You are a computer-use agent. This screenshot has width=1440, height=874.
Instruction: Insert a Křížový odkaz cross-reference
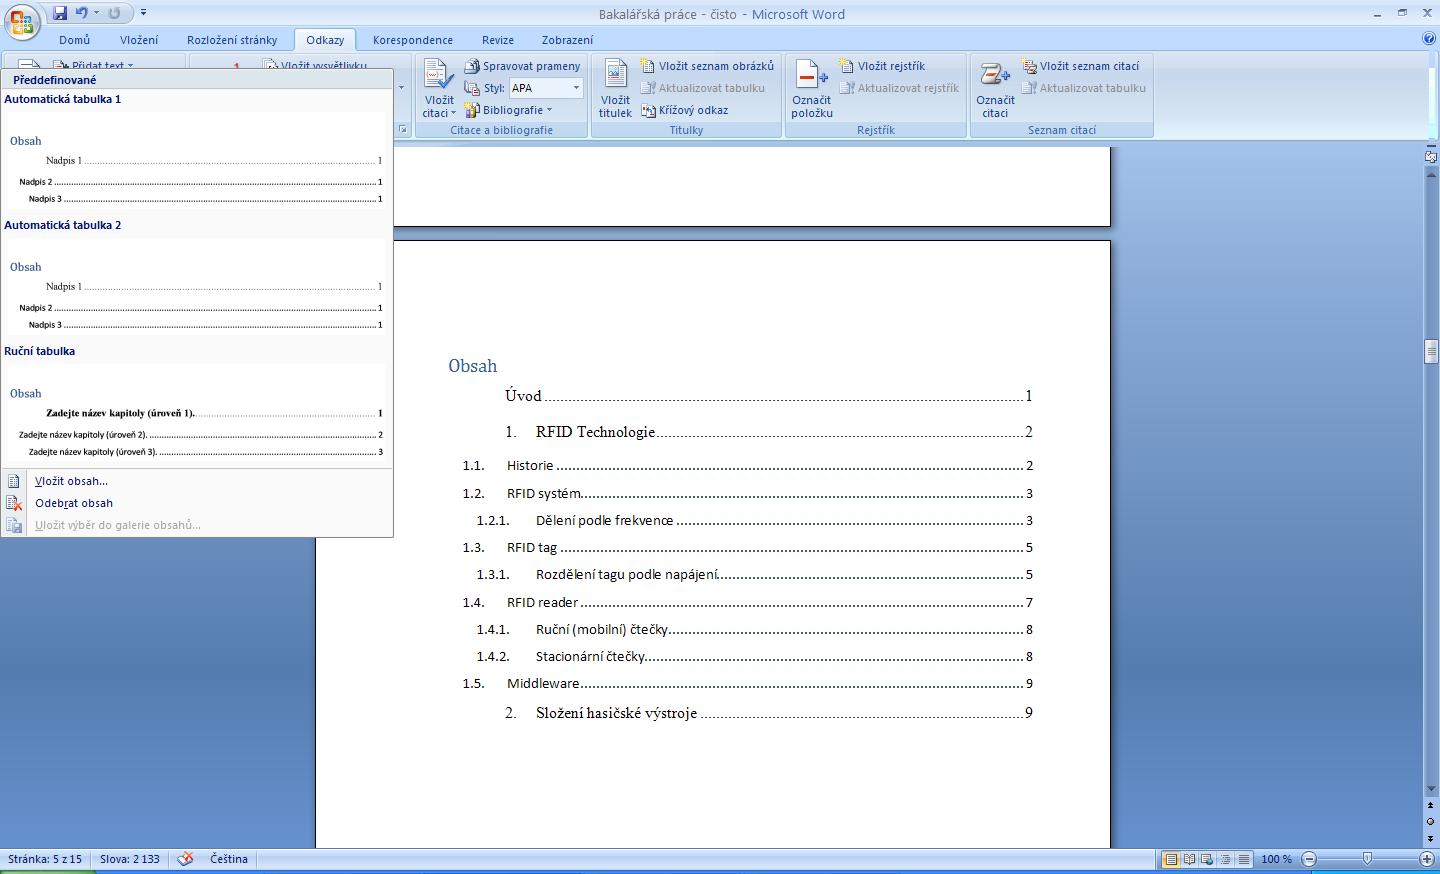[x=684, y=110]
